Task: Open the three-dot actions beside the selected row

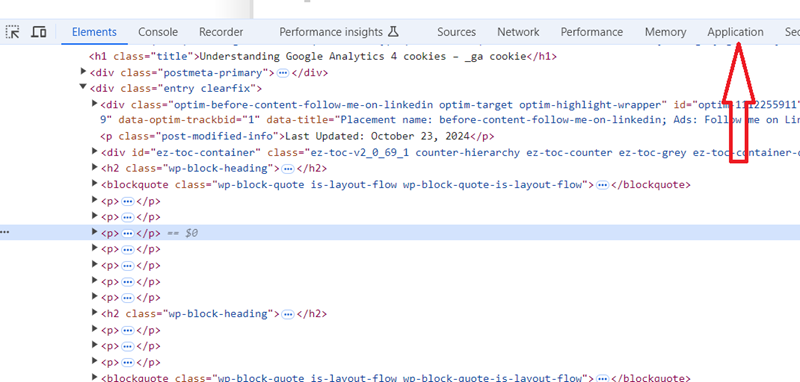Action: click(x=5, y=233)
